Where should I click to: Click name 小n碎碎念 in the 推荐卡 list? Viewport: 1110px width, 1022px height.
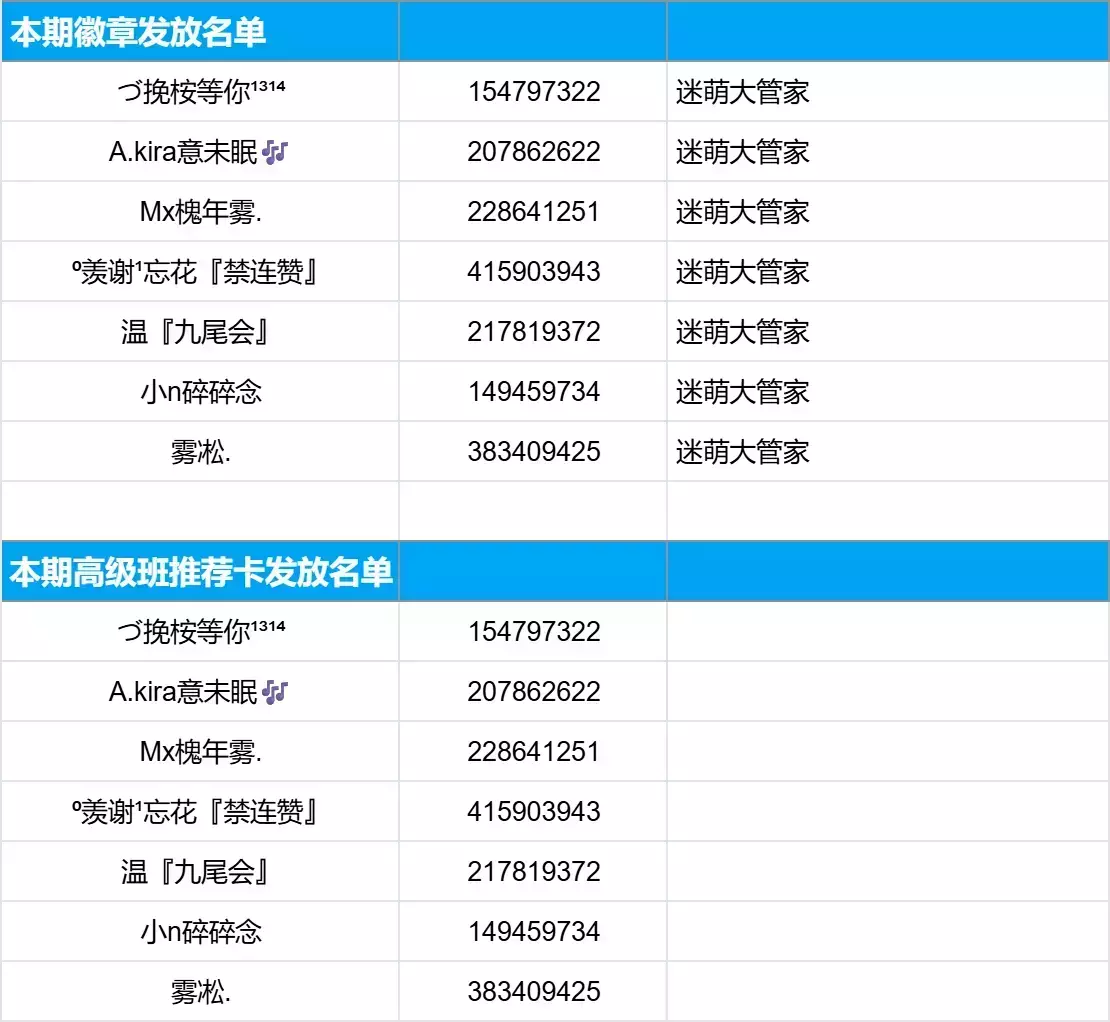(x=200, y=932)
